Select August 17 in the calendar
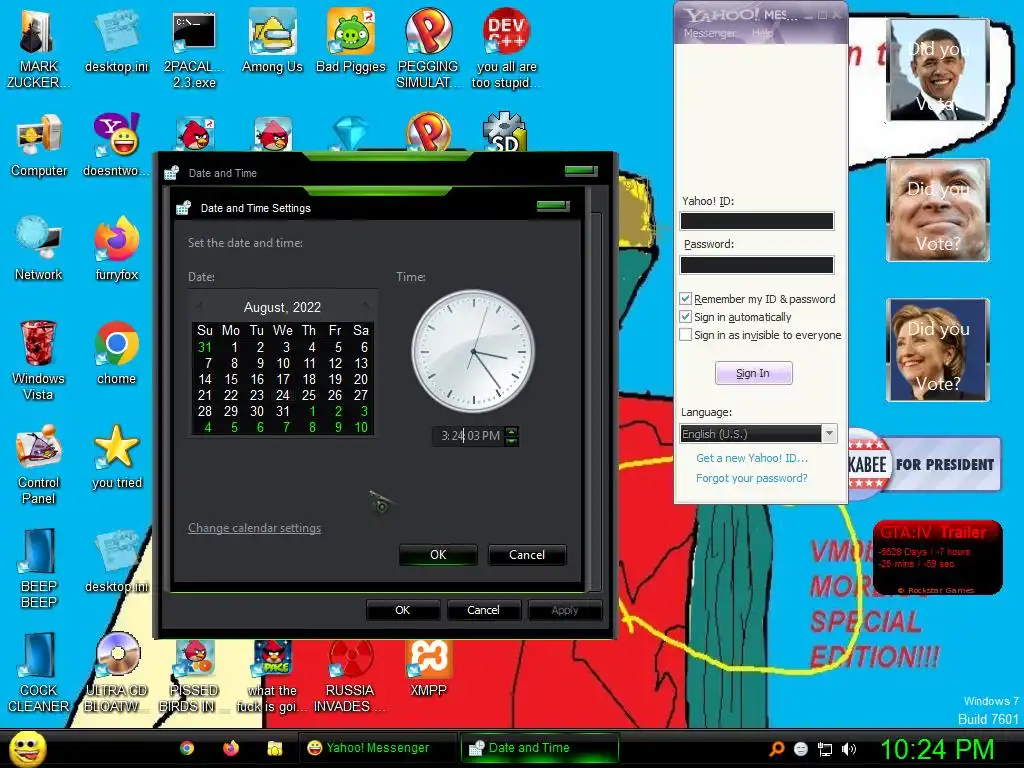Screen dimensions: 1024x768 pyautogui.click(x=283, y=379)
